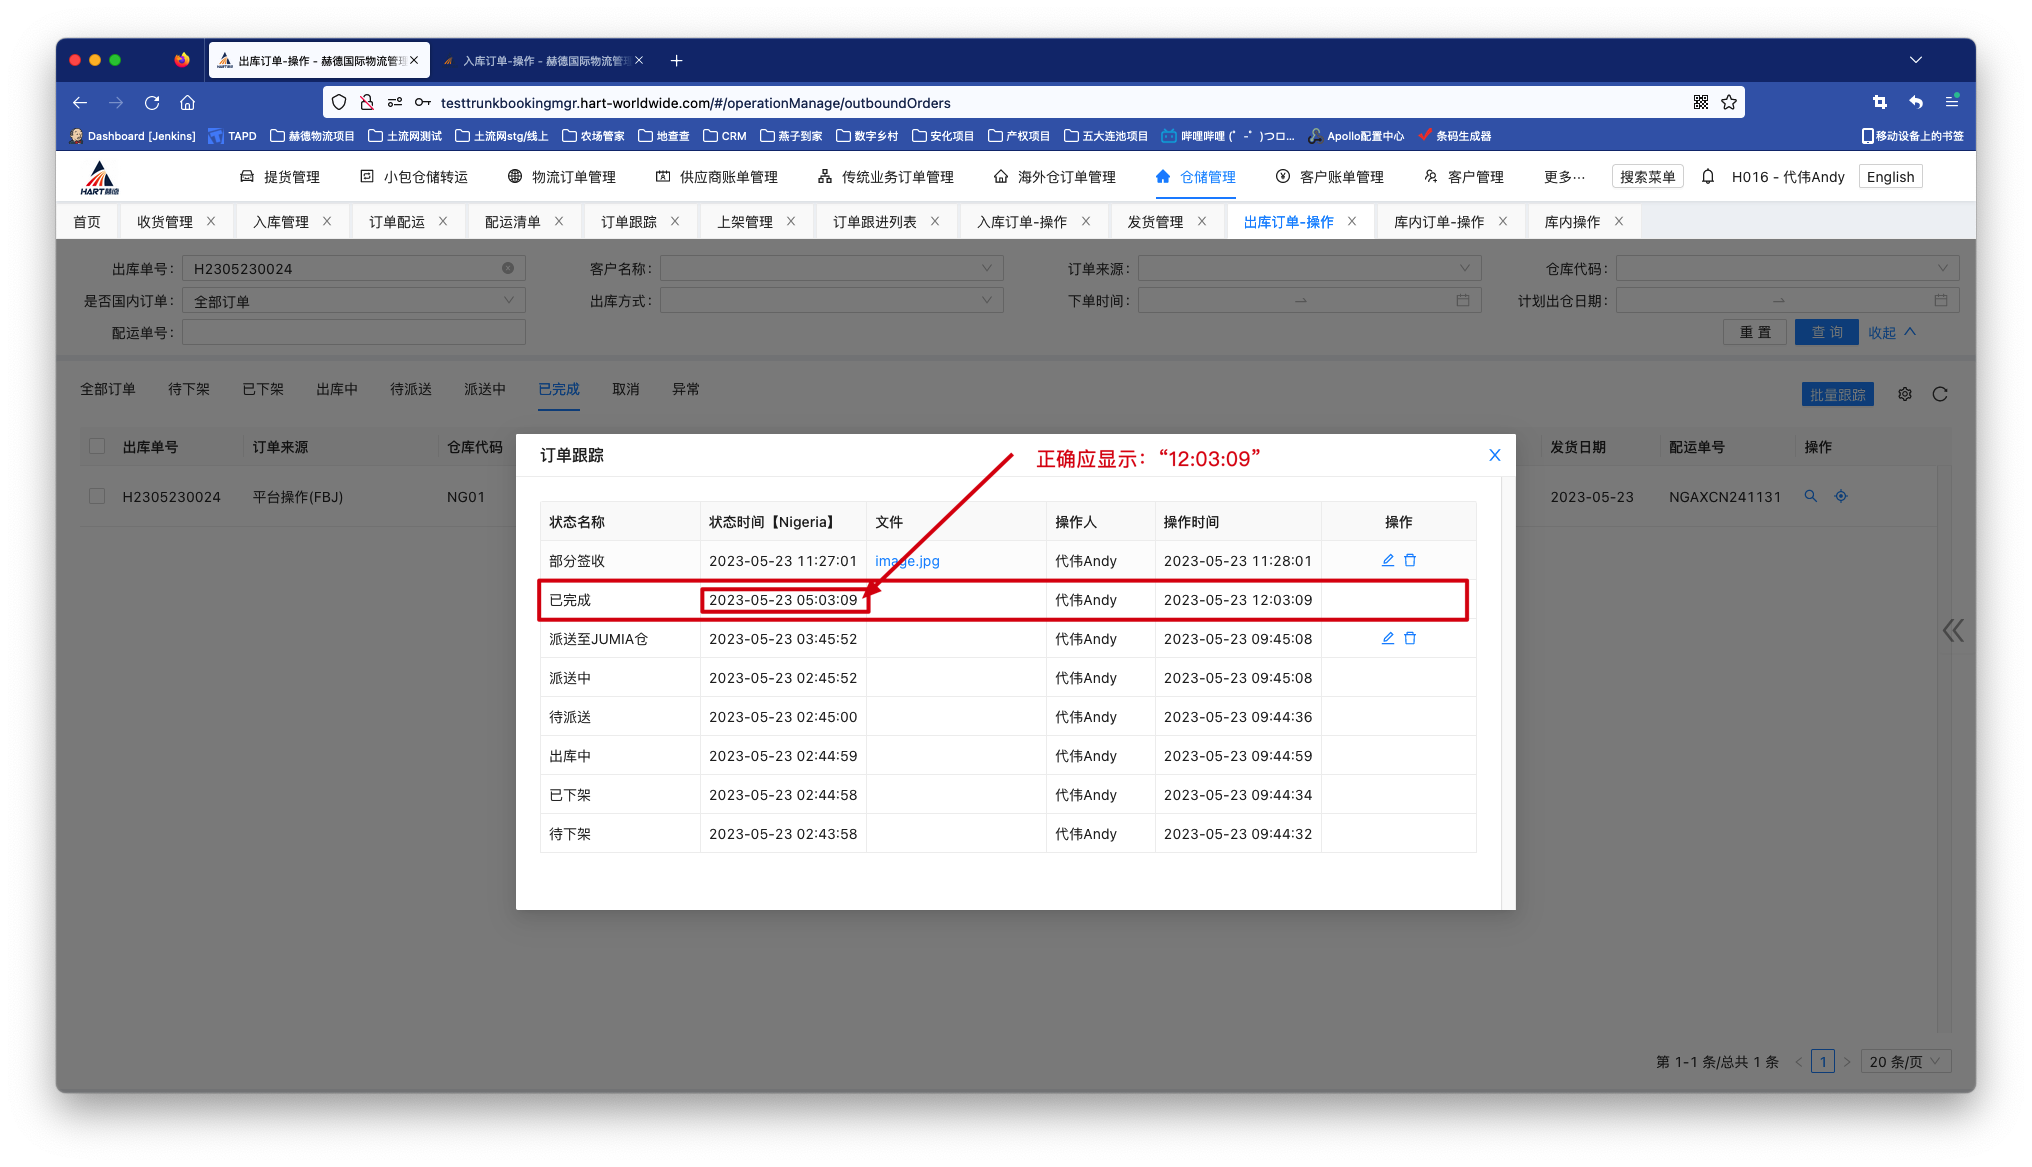Close the 订单跟踪 dialog with X
The width and height of the screenshot is (2032, 1167).
point(1494,455)
